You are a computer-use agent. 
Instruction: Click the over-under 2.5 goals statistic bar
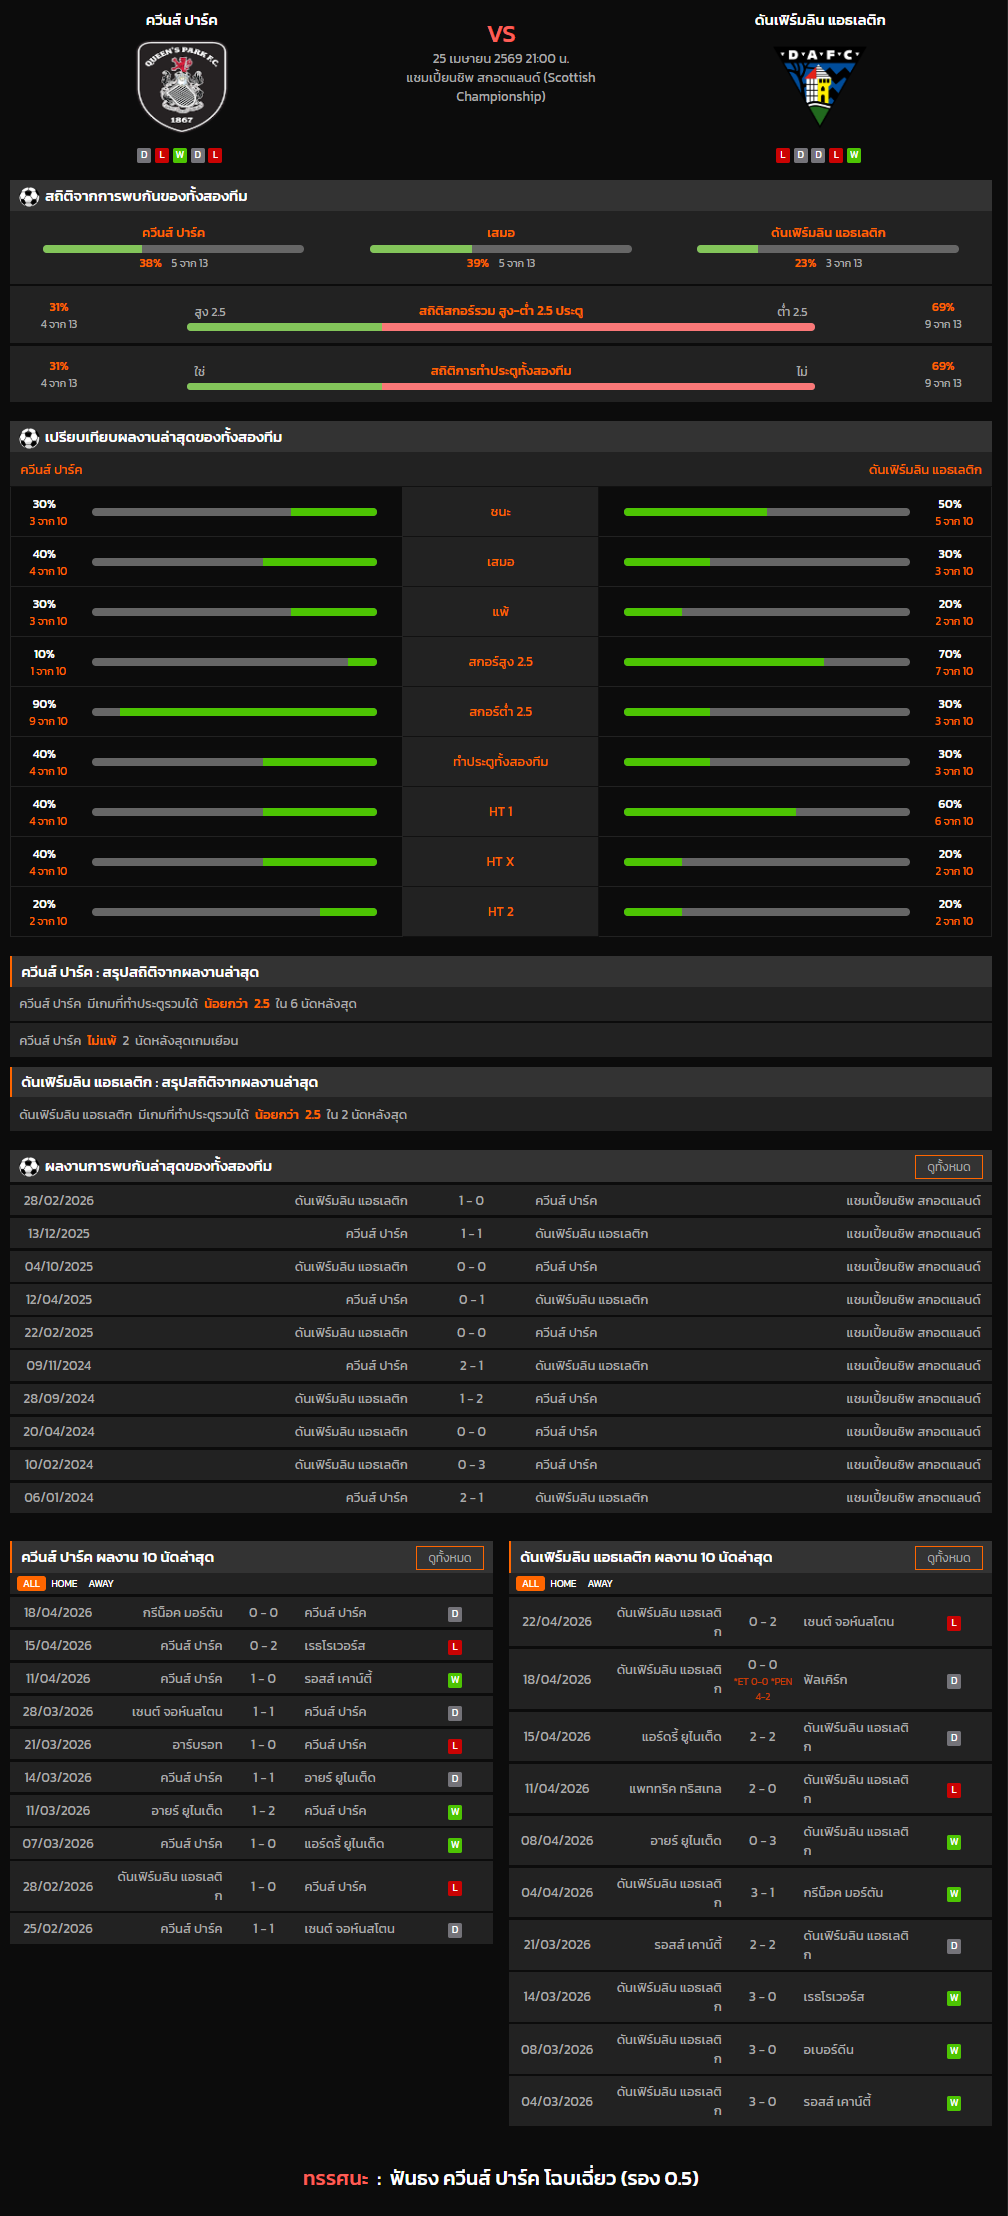[500, 327]
